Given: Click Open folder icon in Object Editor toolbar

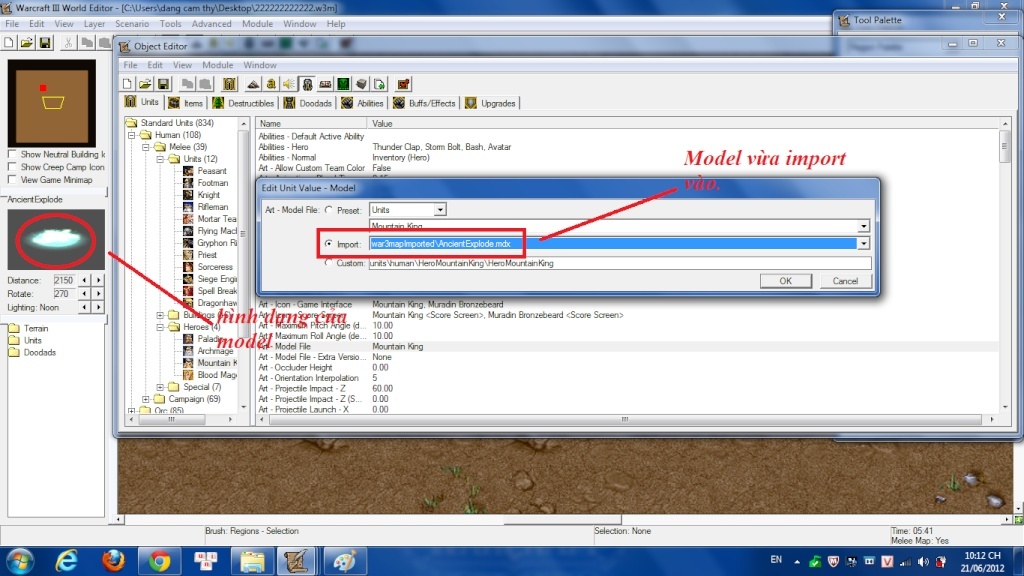Looking at the screenshot, I should tap(145, 84).
